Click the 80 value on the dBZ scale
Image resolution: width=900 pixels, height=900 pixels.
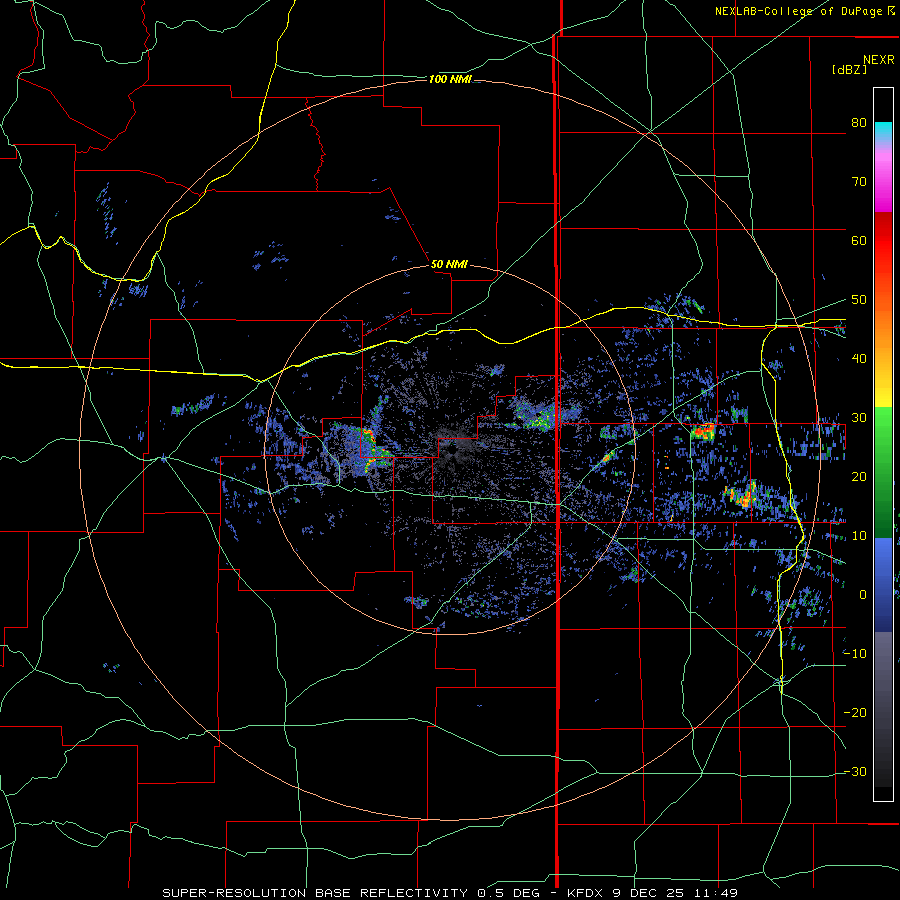pos(859,122)
